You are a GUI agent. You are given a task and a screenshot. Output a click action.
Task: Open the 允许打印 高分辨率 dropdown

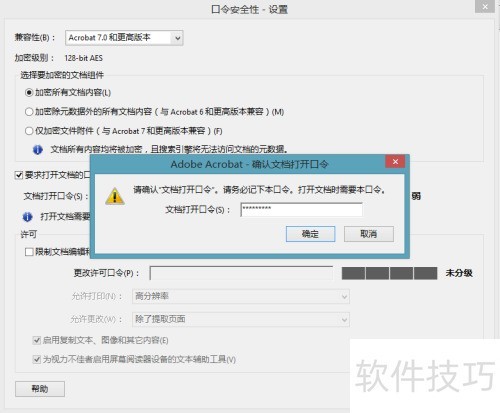click(241, 296)
